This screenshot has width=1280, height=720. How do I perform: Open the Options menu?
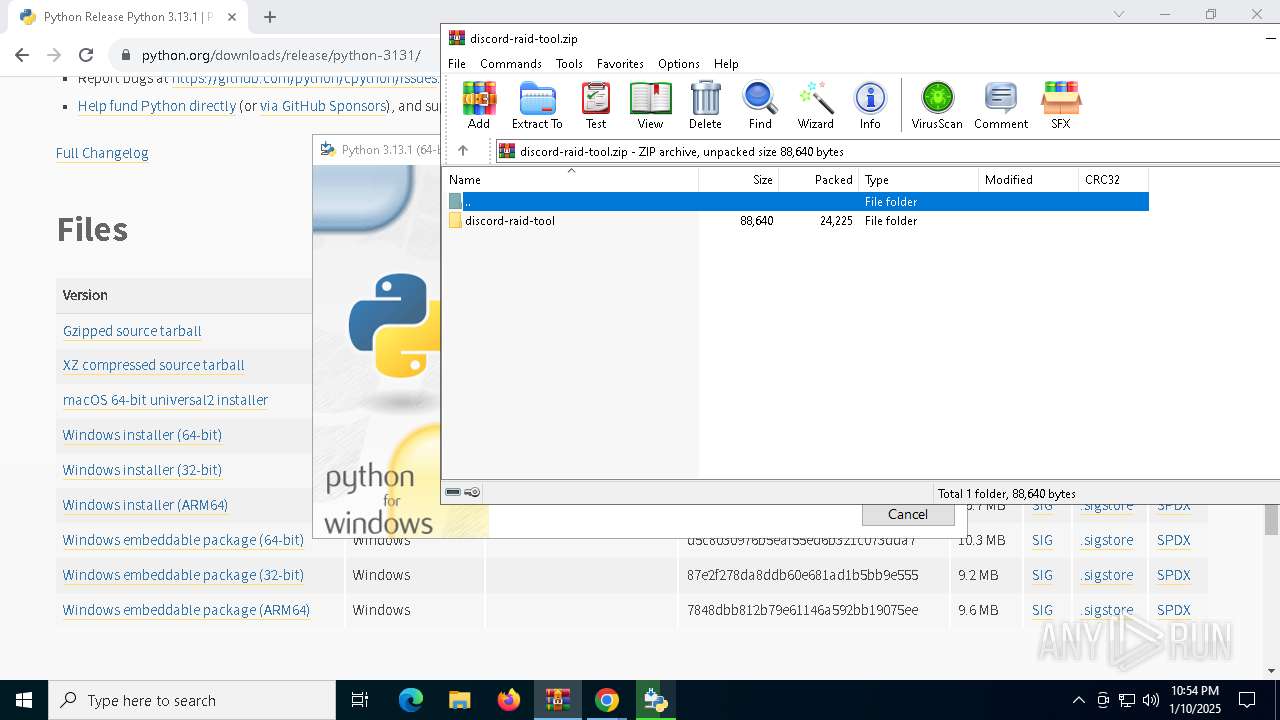pyautogui.click(x=679, y=63)
